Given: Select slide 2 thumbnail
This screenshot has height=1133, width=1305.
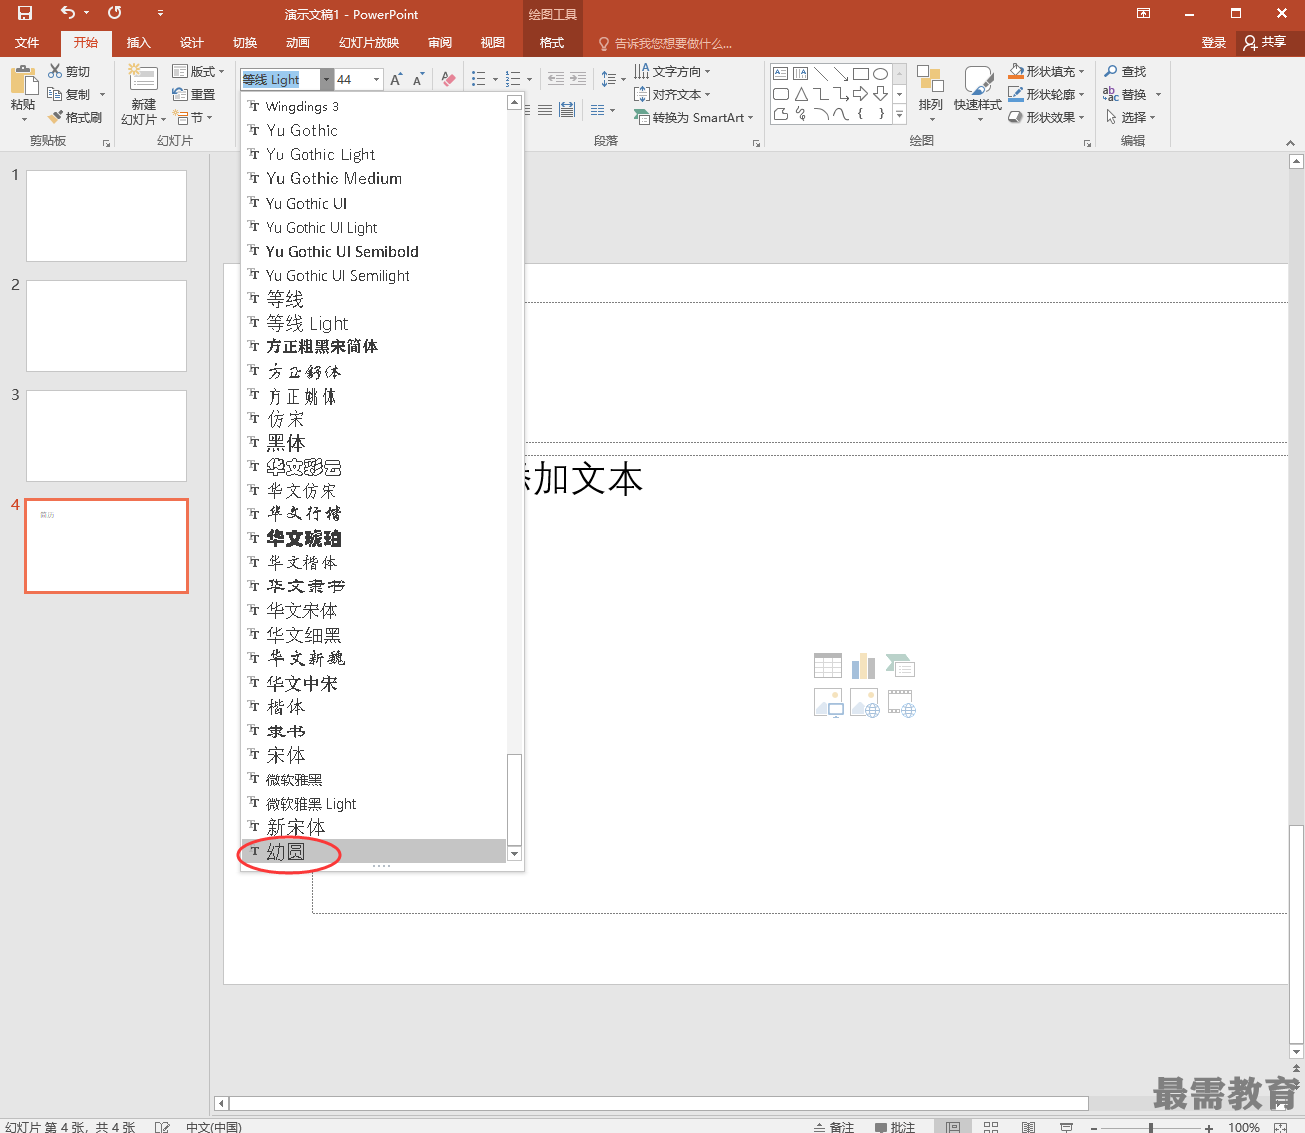Looking at the screenshot, I should pyautogui.click(x=106, y=326).
